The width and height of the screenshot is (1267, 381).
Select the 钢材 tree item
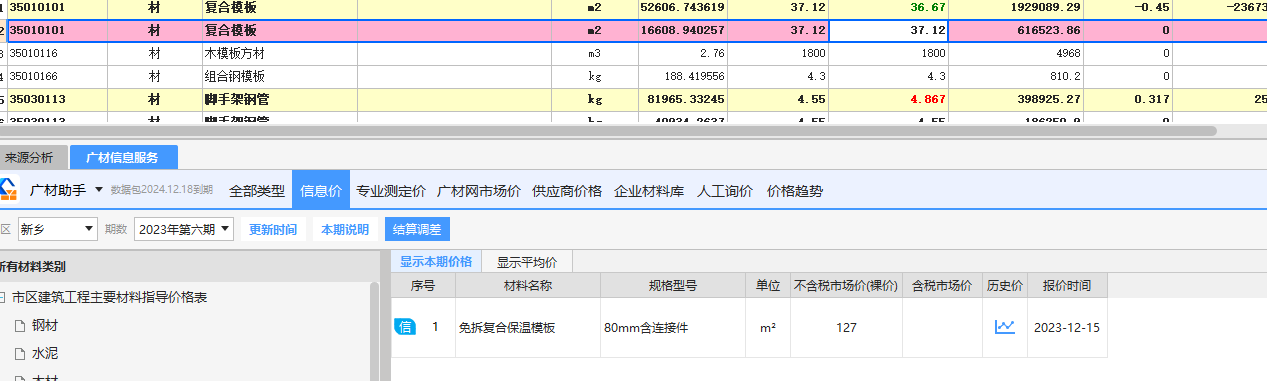[46, 325]
